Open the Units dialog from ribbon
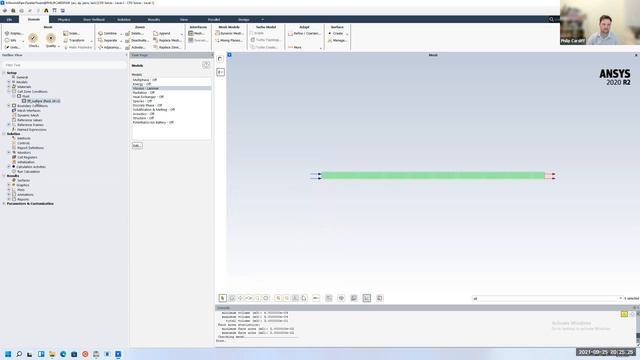This screenshot has height=360, width=640. 12,47
